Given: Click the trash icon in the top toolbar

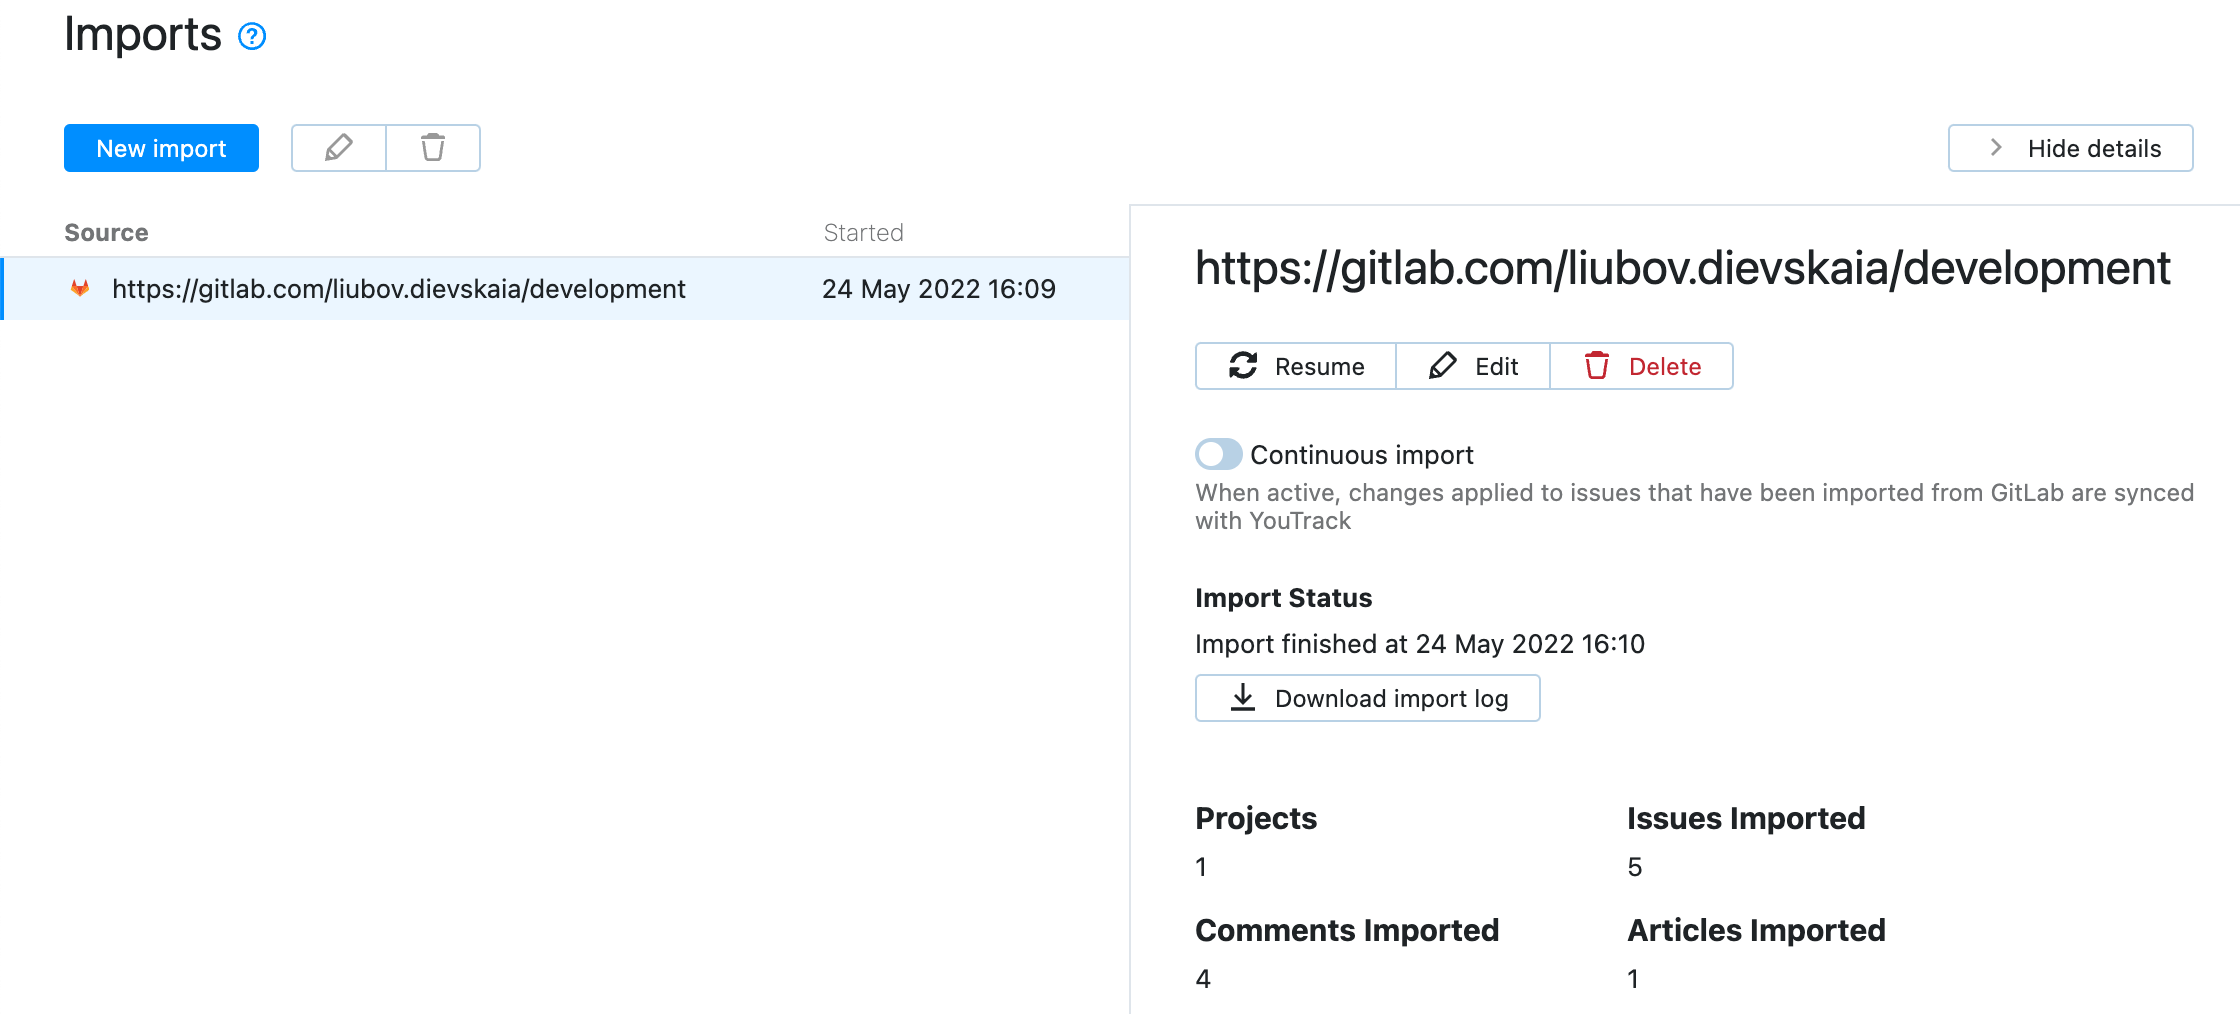Looking at the screenshot, I should (x=433, y=147).
